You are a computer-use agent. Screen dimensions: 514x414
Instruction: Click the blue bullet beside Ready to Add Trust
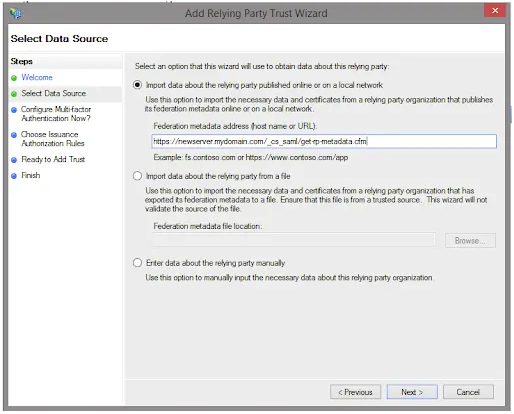point(14,160)
